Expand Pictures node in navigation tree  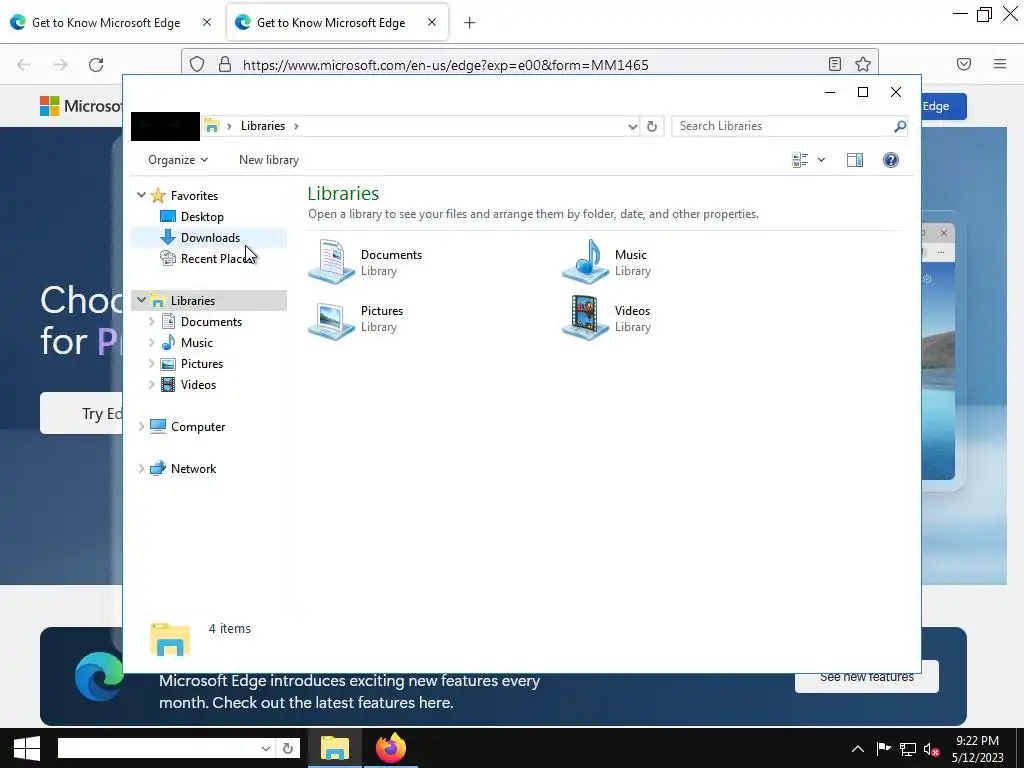(x=152, y=364)
